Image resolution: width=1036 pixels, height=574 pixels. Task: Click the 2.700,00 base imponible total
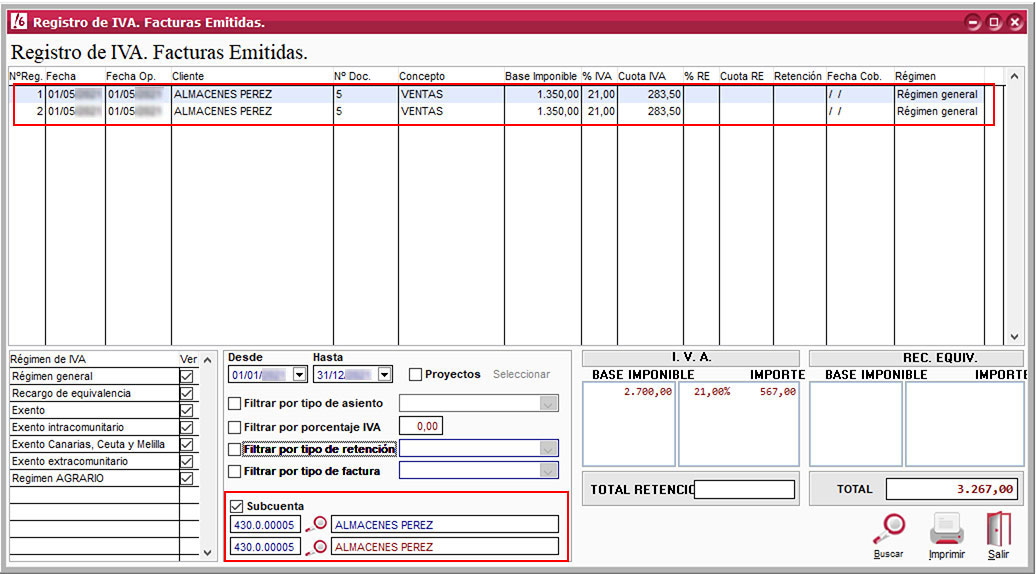point(647,392)
